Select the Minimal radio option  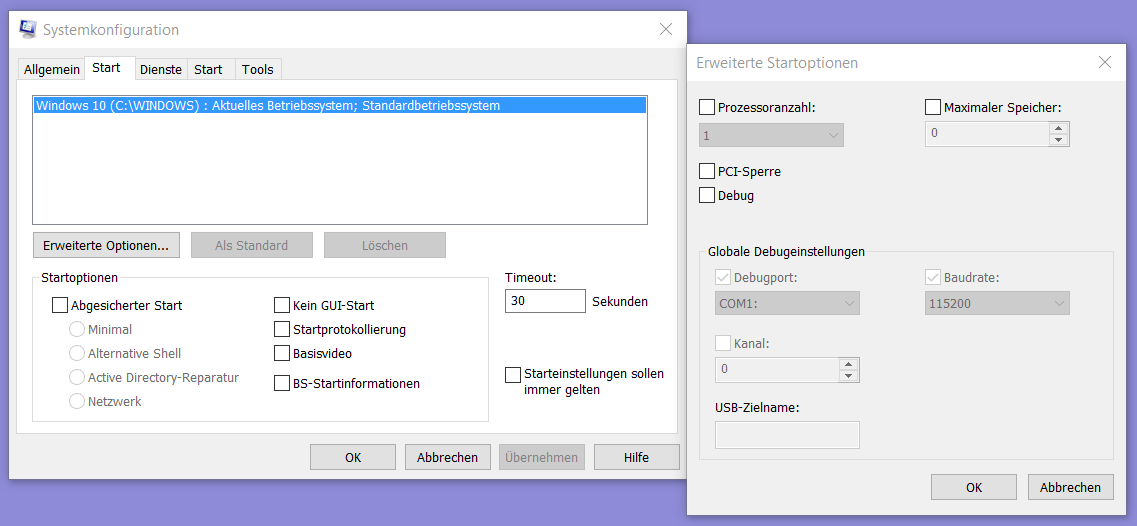[76, 329]
